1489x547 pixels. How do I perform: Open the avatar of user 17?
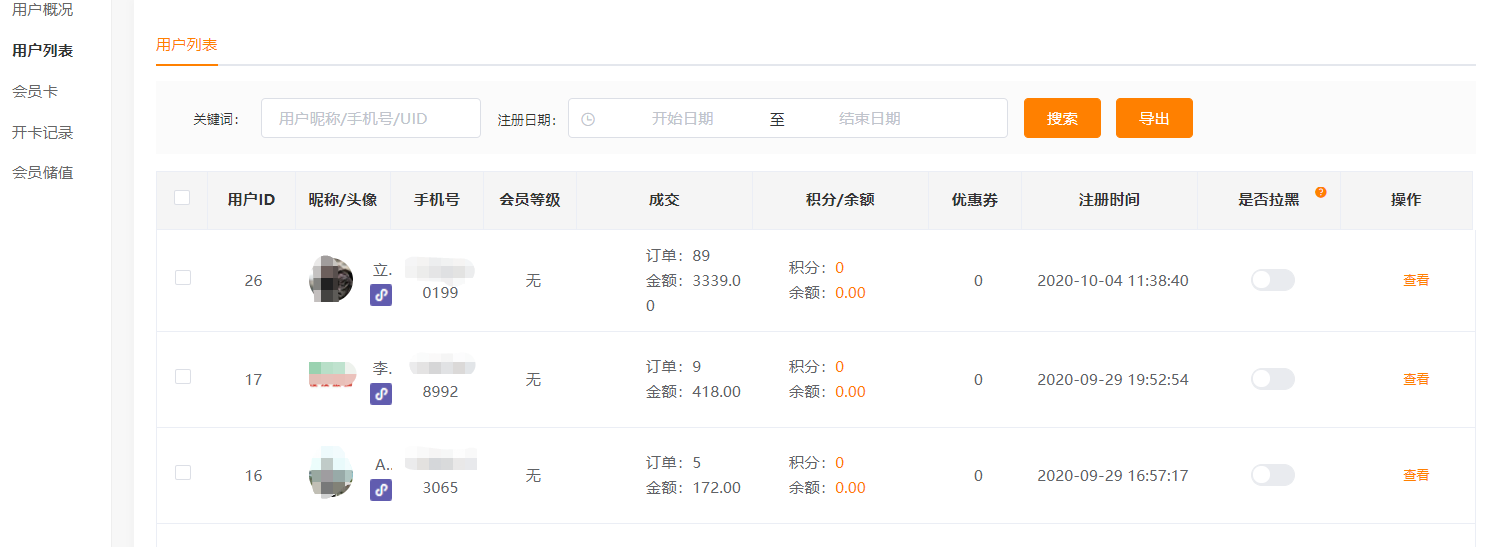click(331, 375)
